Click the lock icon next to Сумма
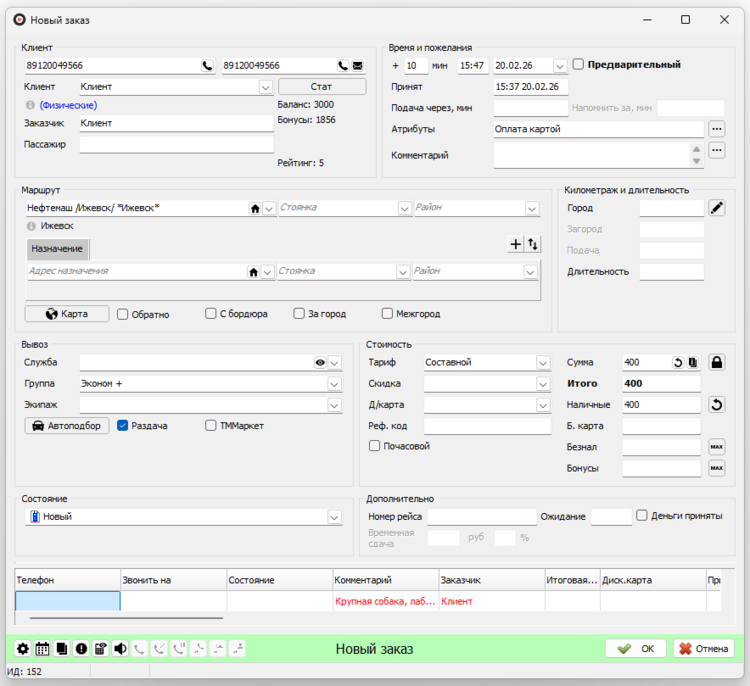This screenshot has width=750, height=686. click(x=716, y=362)
